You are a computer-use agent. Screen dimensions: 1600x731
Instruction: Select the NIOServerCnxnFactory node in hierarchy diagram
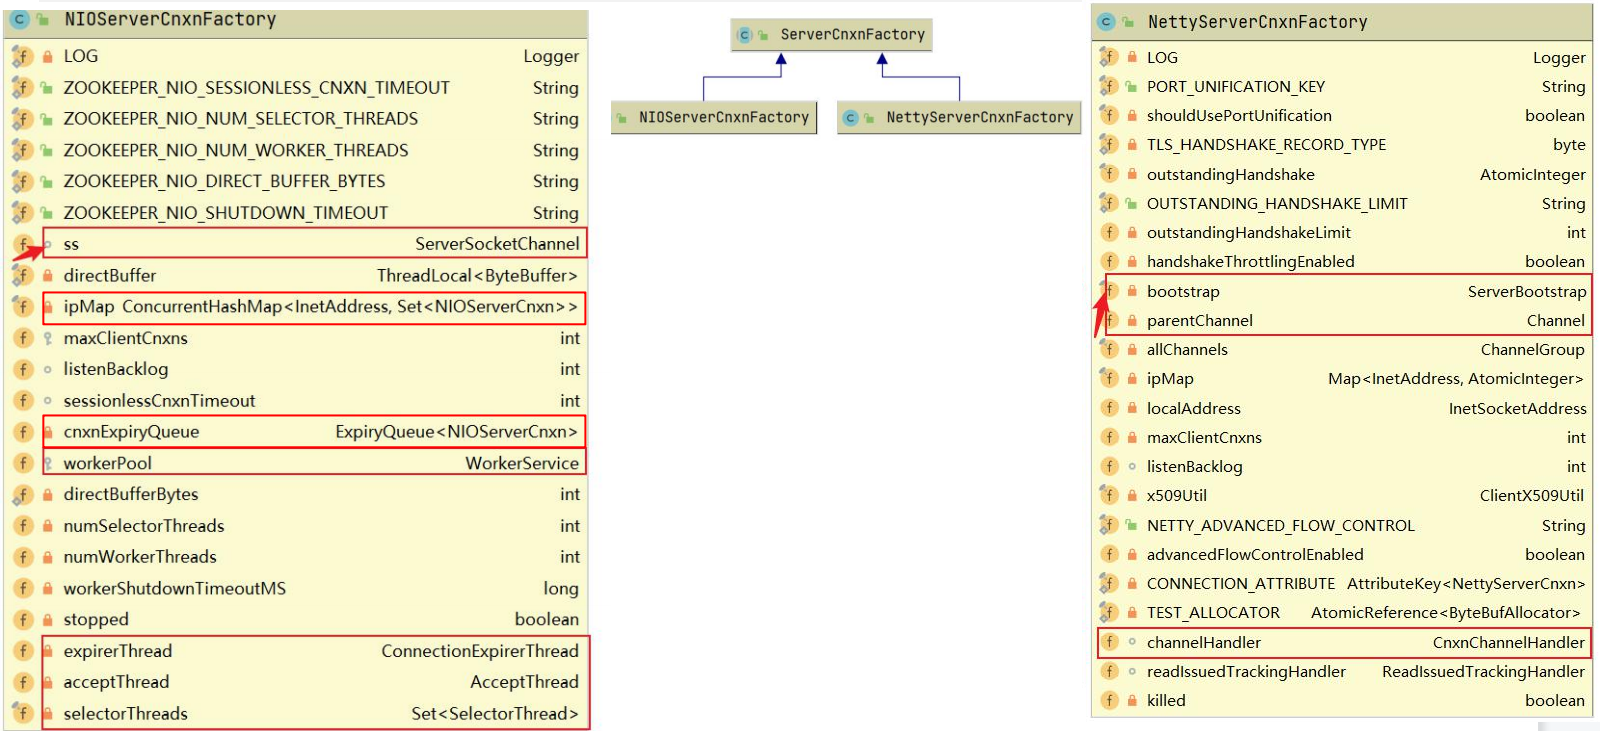click(x=714, y=117)
